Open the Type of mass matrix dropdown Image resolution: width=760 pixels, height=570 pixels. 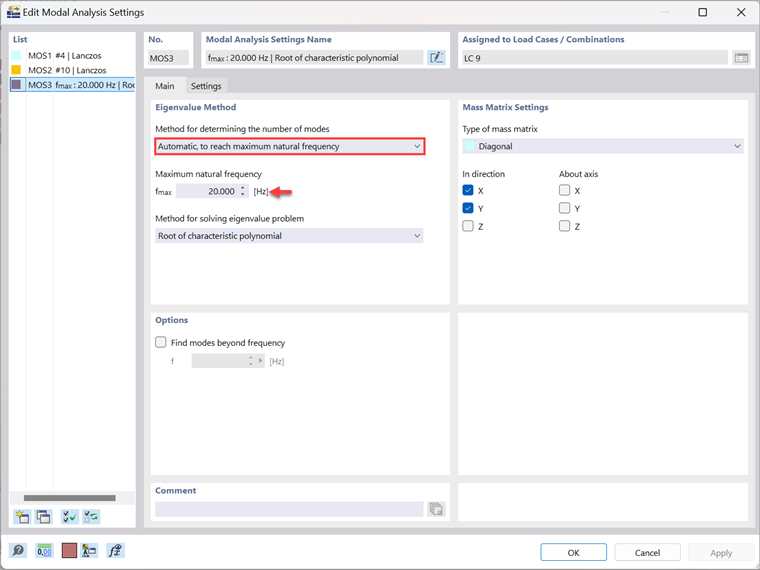(603, 146)
